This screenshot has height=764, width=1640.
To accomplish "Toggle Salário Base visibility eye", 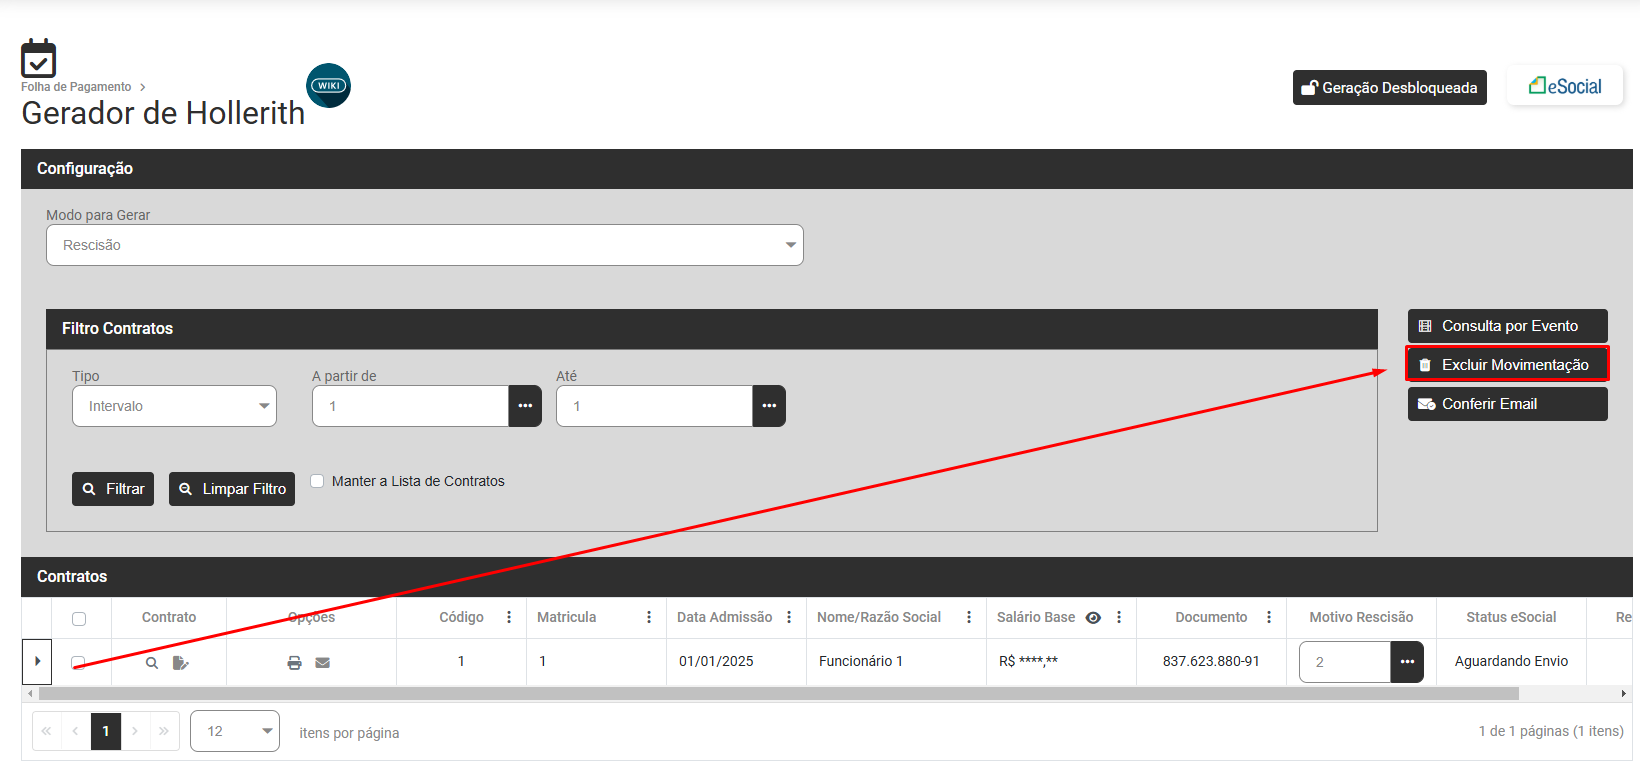I will (x=1093, y=618).
